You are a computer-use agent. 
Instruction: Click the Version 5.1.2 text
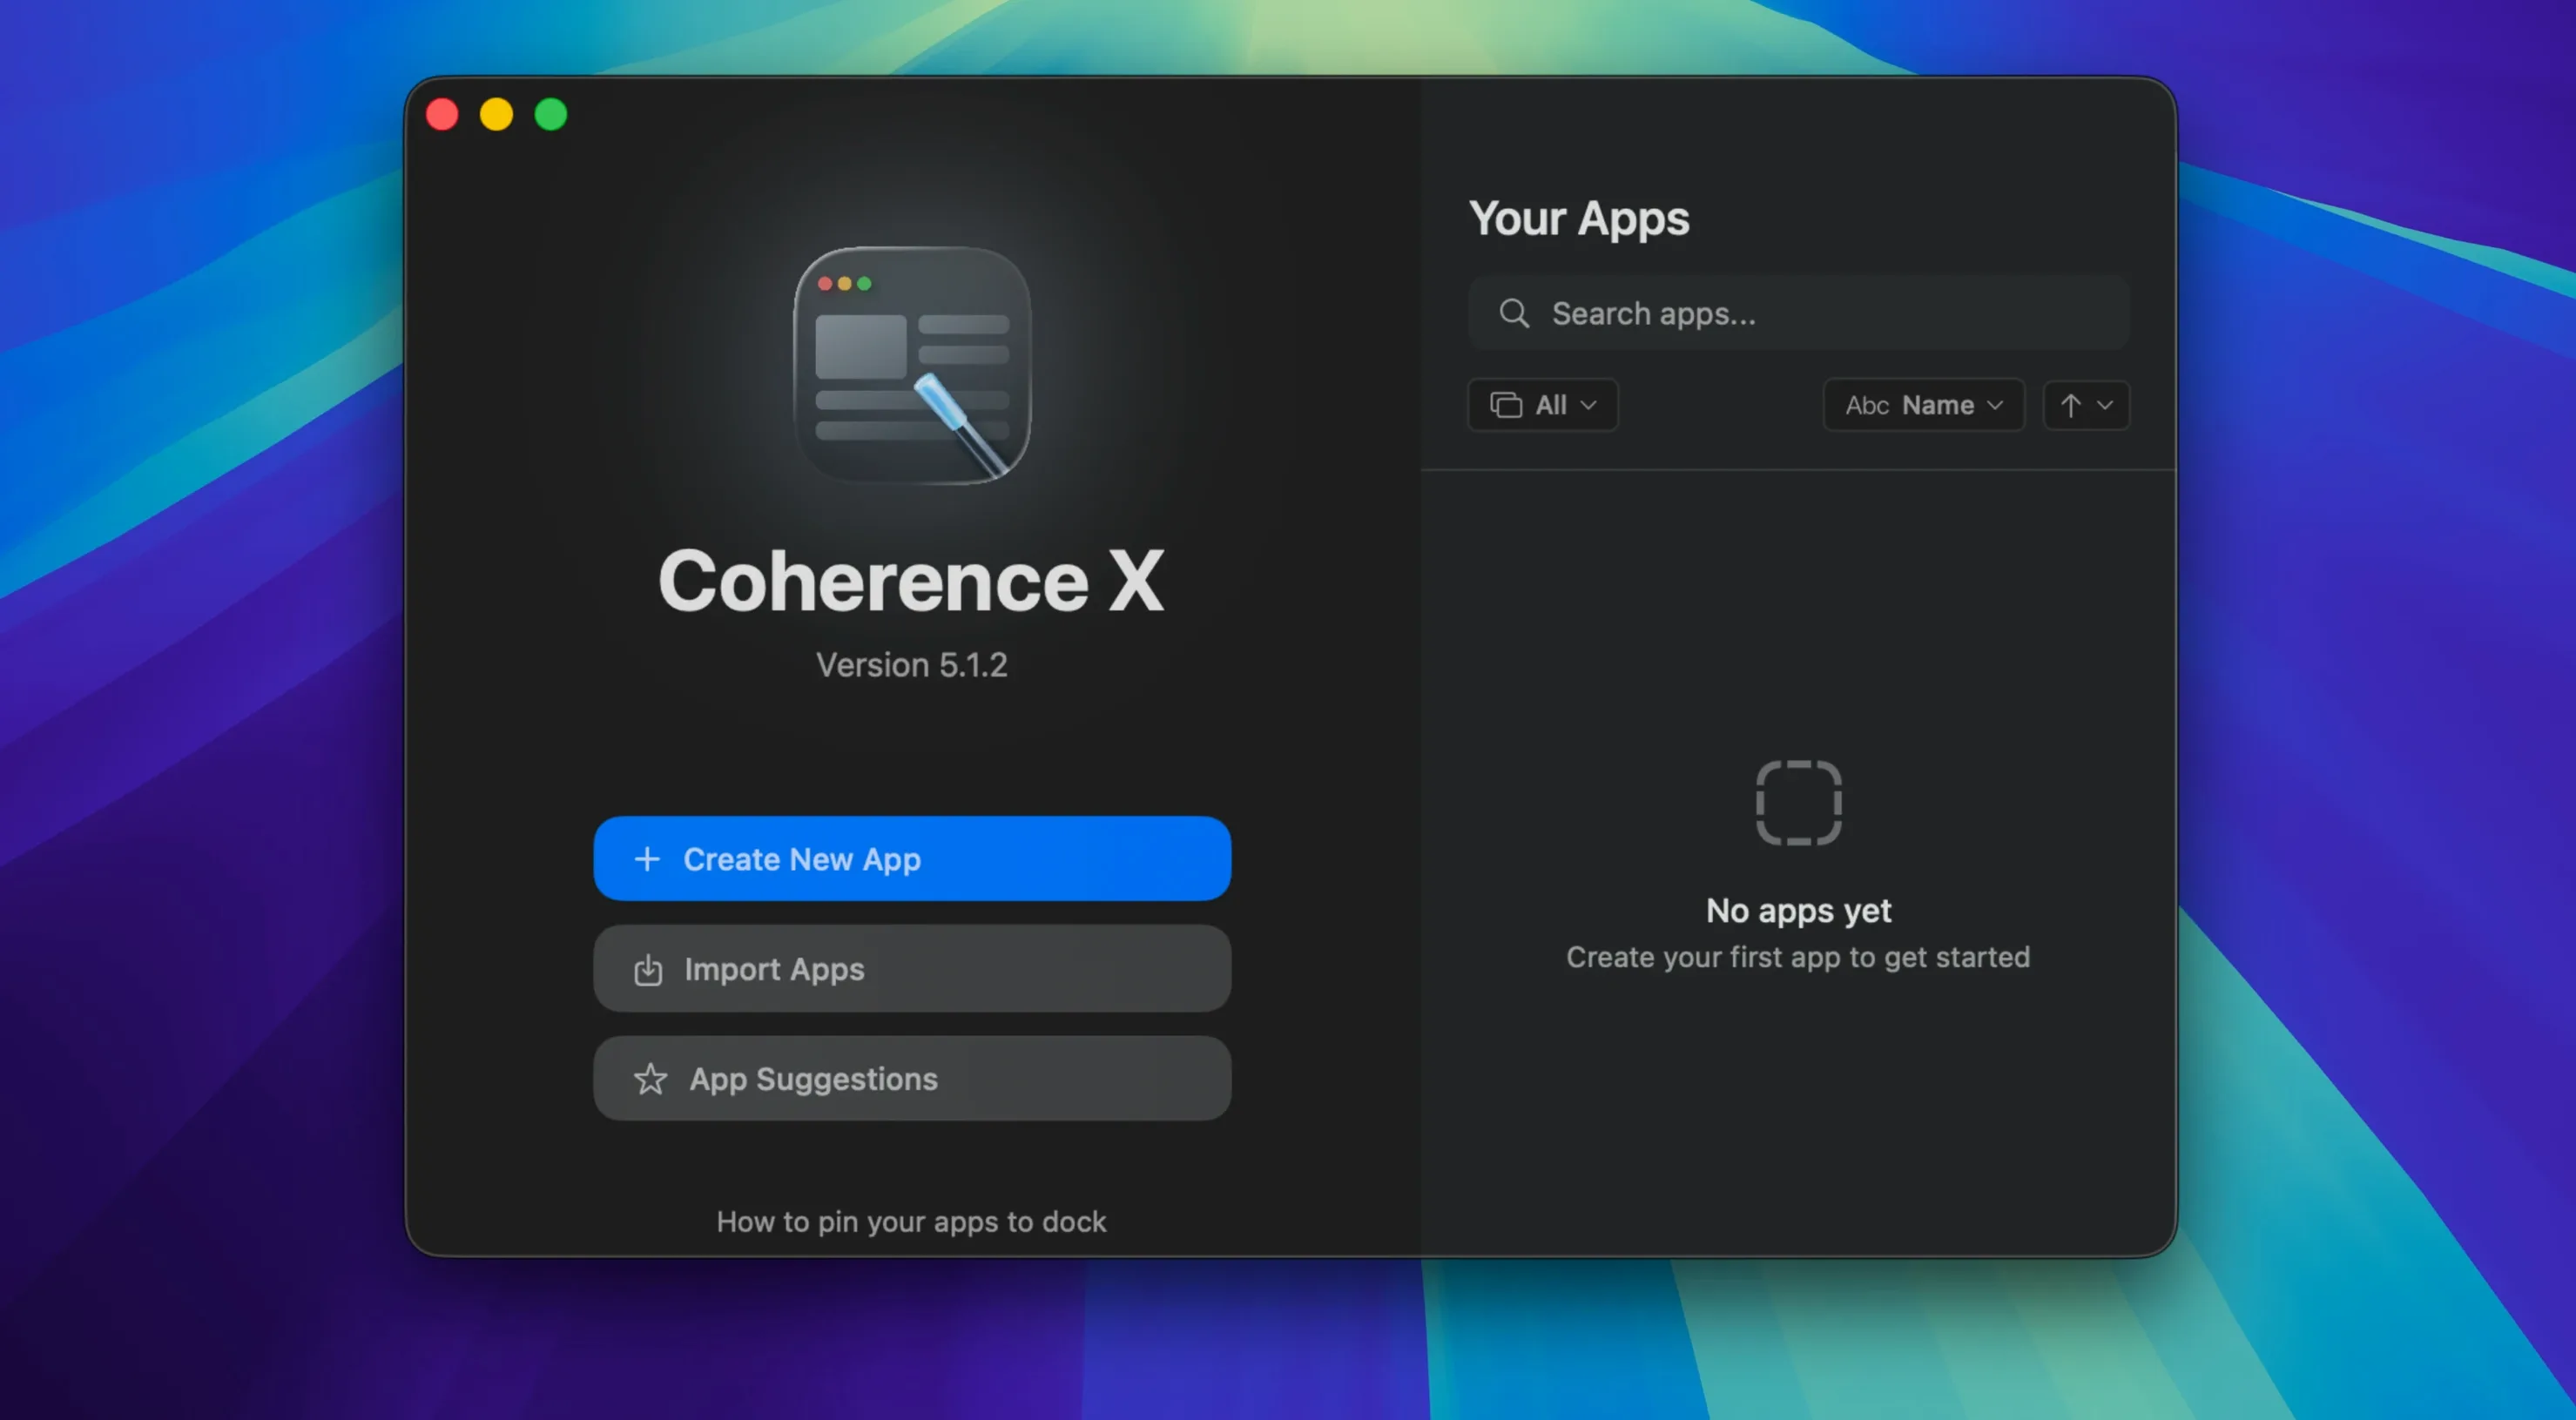coord(911,665)
